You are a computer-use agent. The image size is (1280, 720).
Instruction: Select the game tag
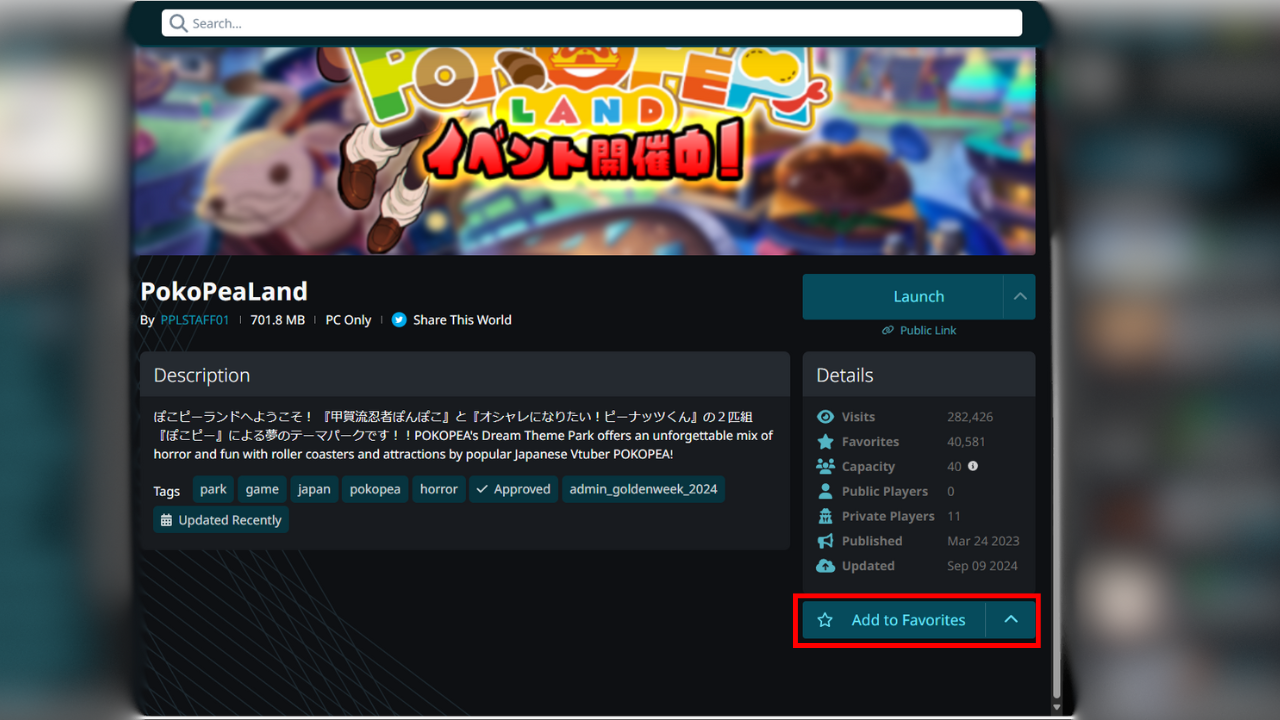262,489
